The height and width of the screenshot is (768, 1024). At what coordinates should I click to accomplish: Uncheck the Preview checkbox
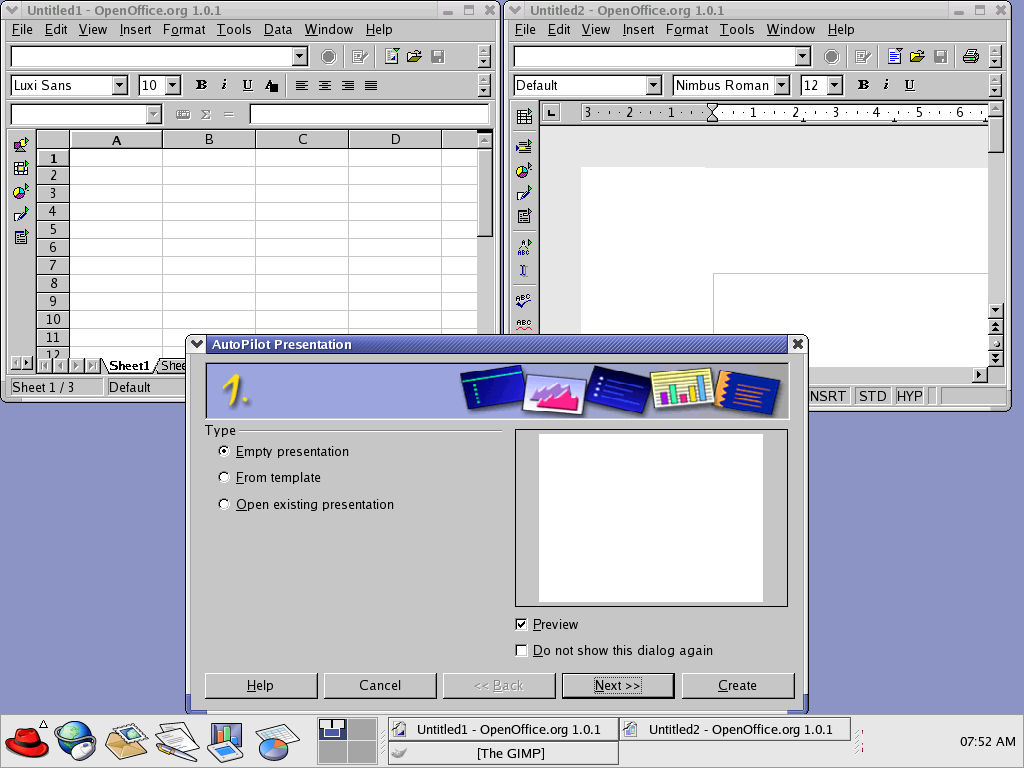point(521,624)
